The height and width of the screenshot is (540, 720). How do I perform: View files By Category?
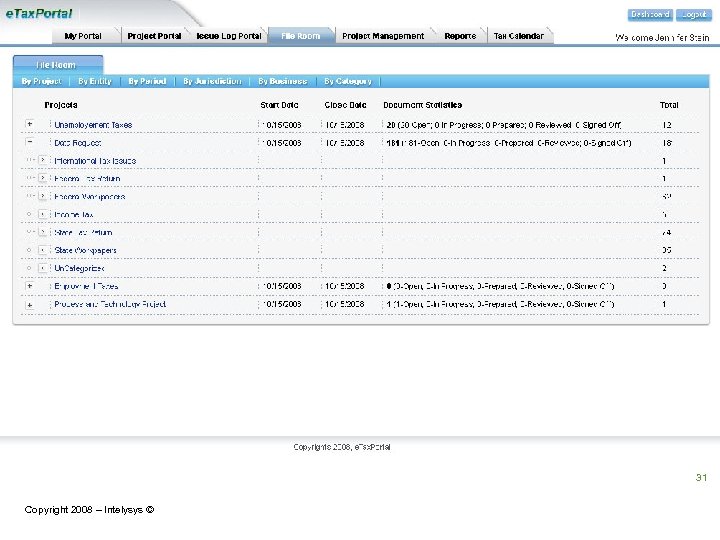pos(348,81)
